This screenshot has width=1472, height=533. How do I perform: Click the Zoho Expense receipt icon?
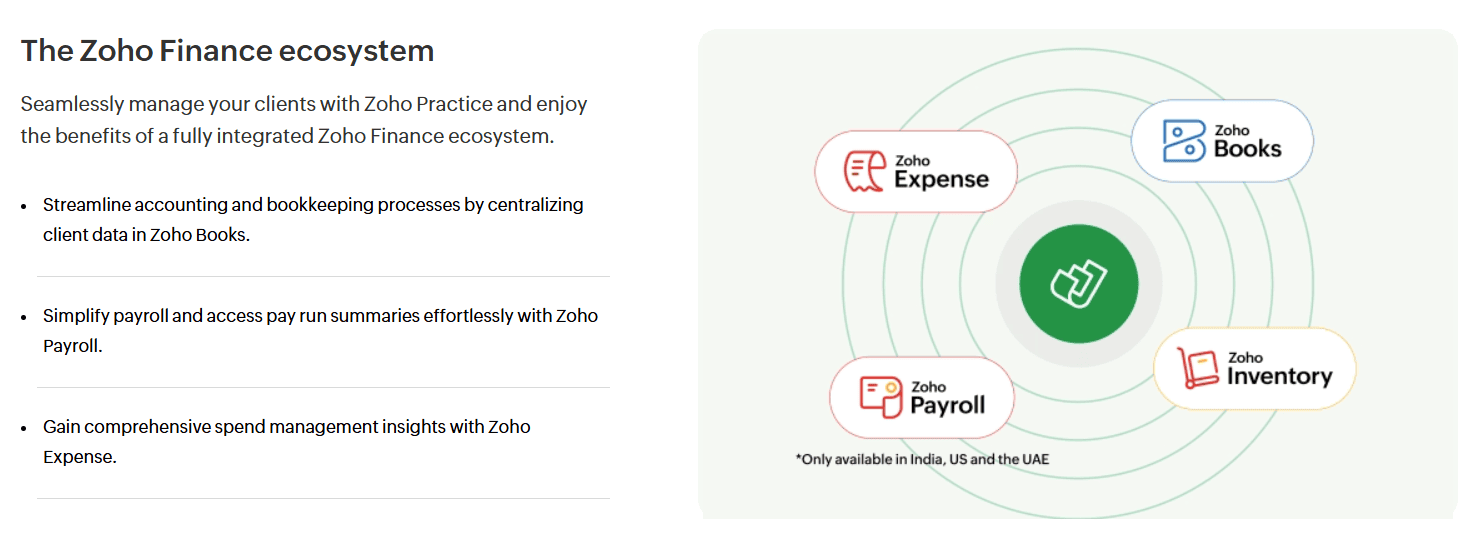865,171
